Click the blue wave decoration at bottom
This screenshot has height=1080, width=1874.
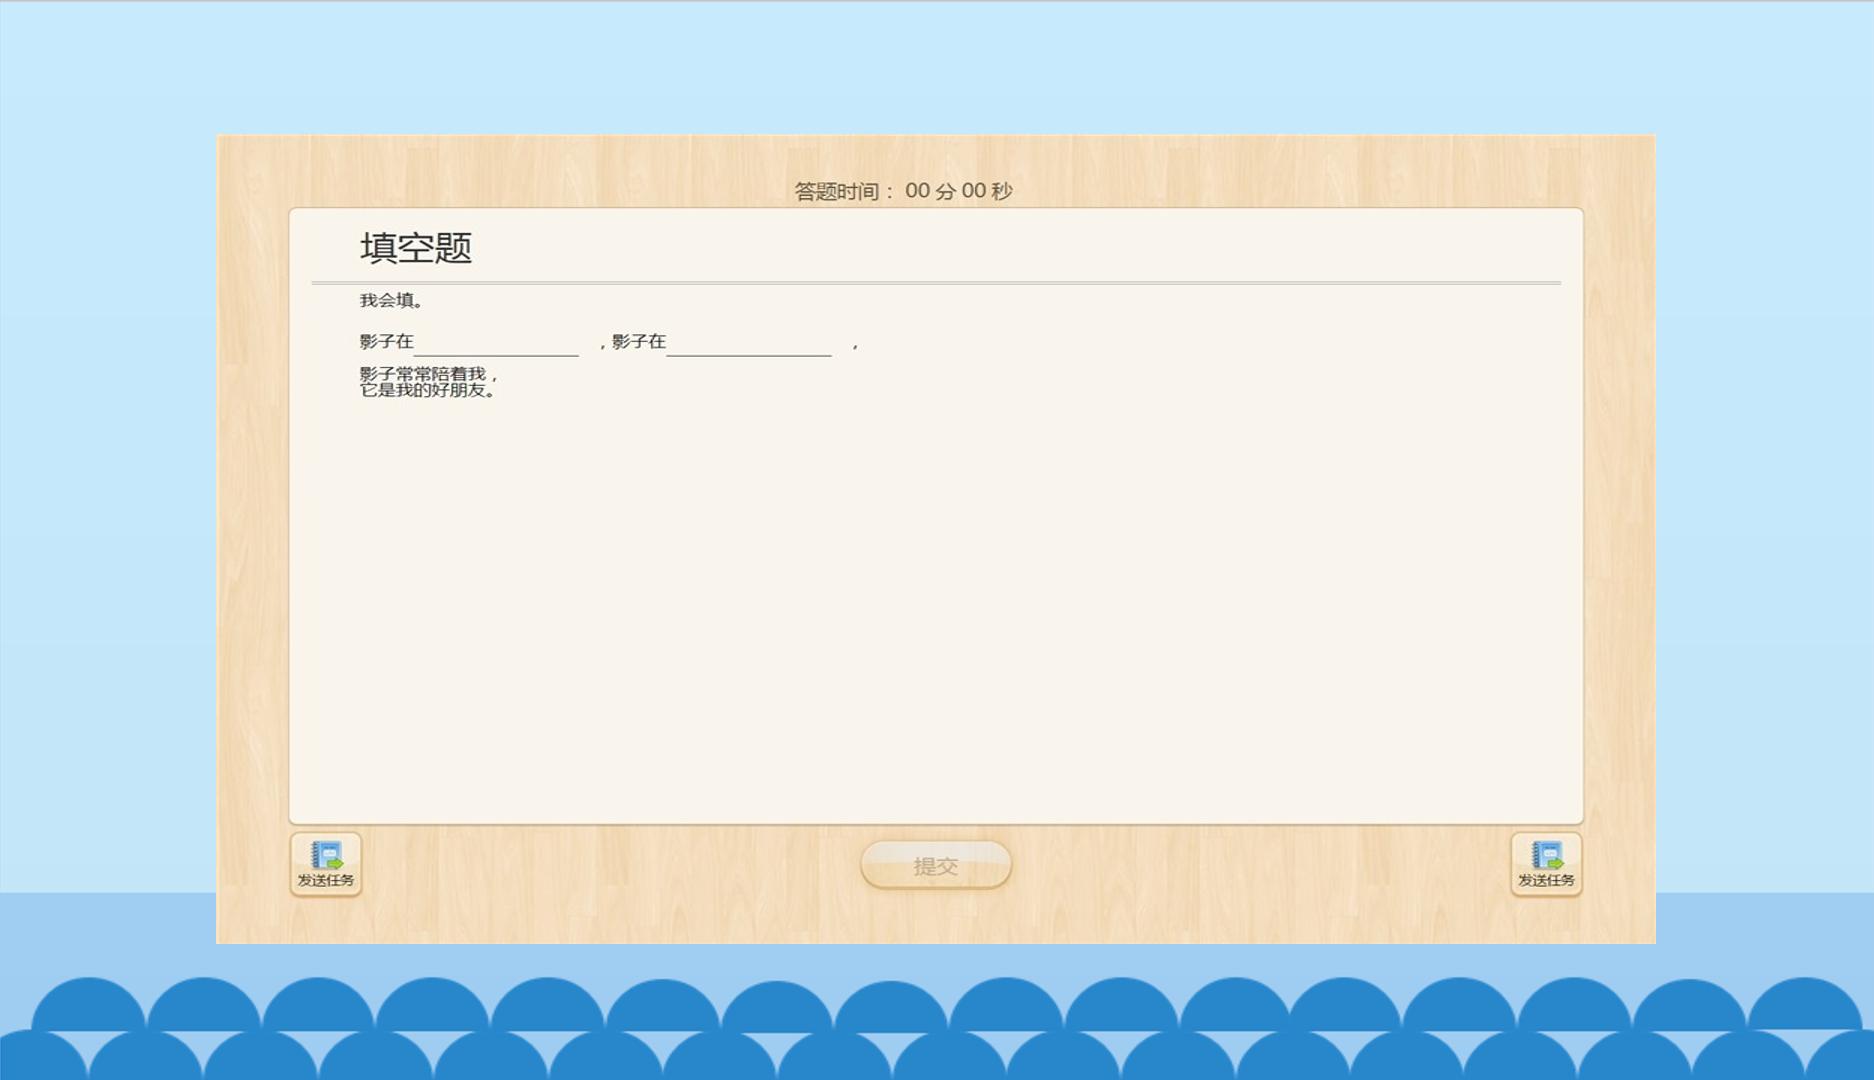(x=936, y=1030)
